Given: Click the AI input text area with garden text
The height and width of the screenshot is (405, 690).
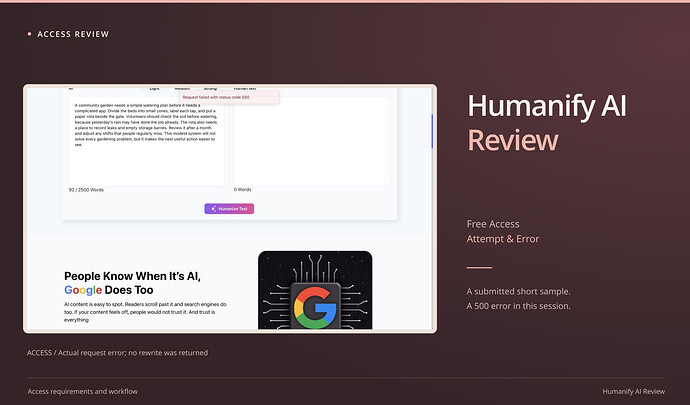Looking at the screenshot, I should [x=146, y=141].
